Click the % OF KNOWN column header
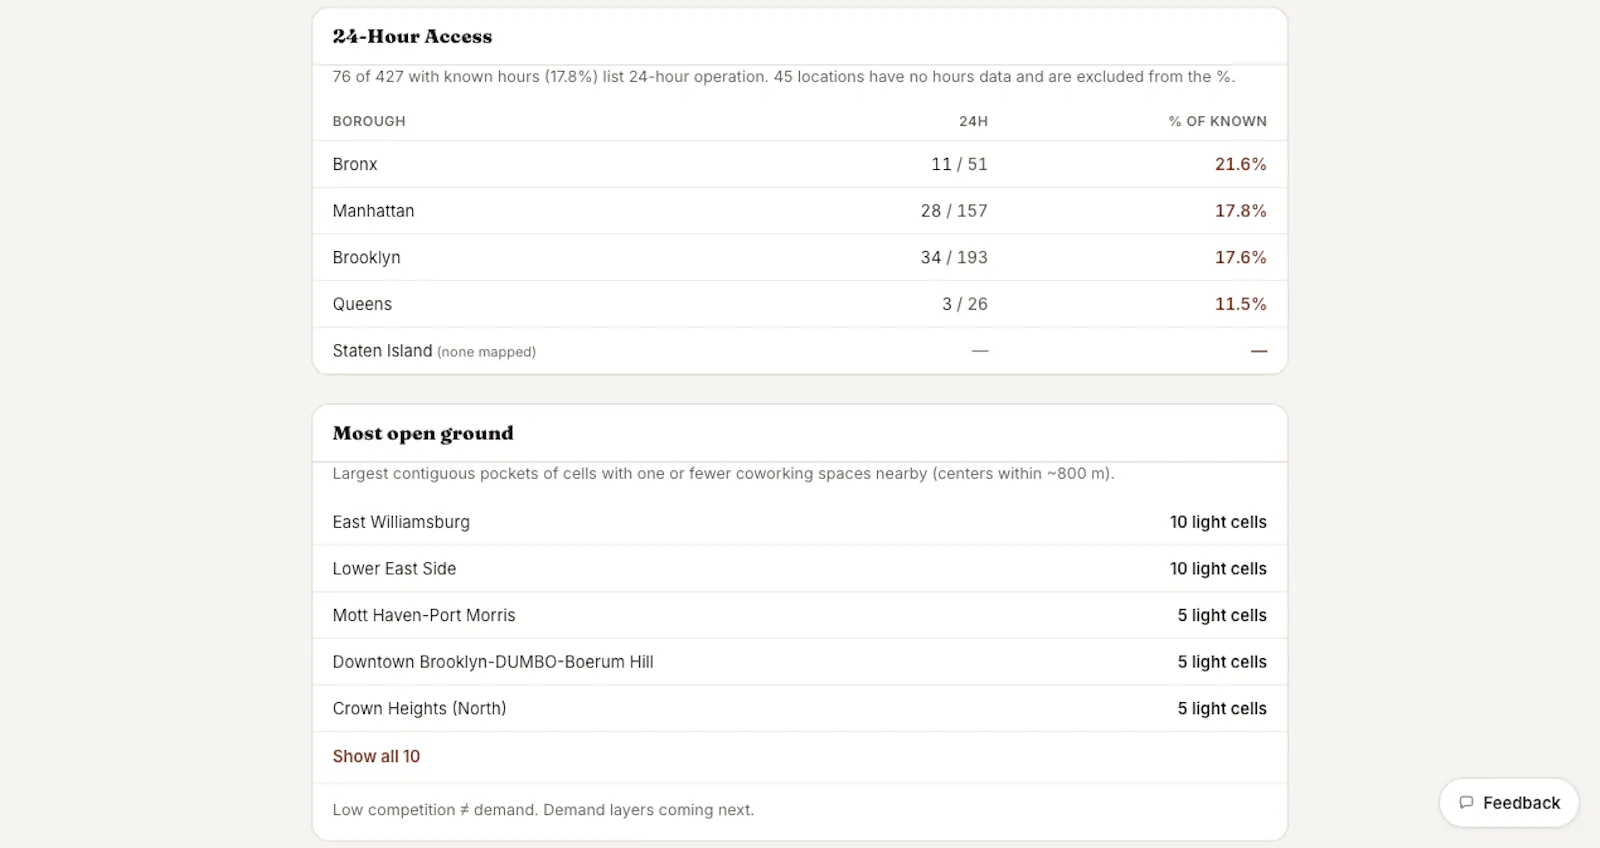This screenshot has height=848, width=1600. [x=1217, y=121]
